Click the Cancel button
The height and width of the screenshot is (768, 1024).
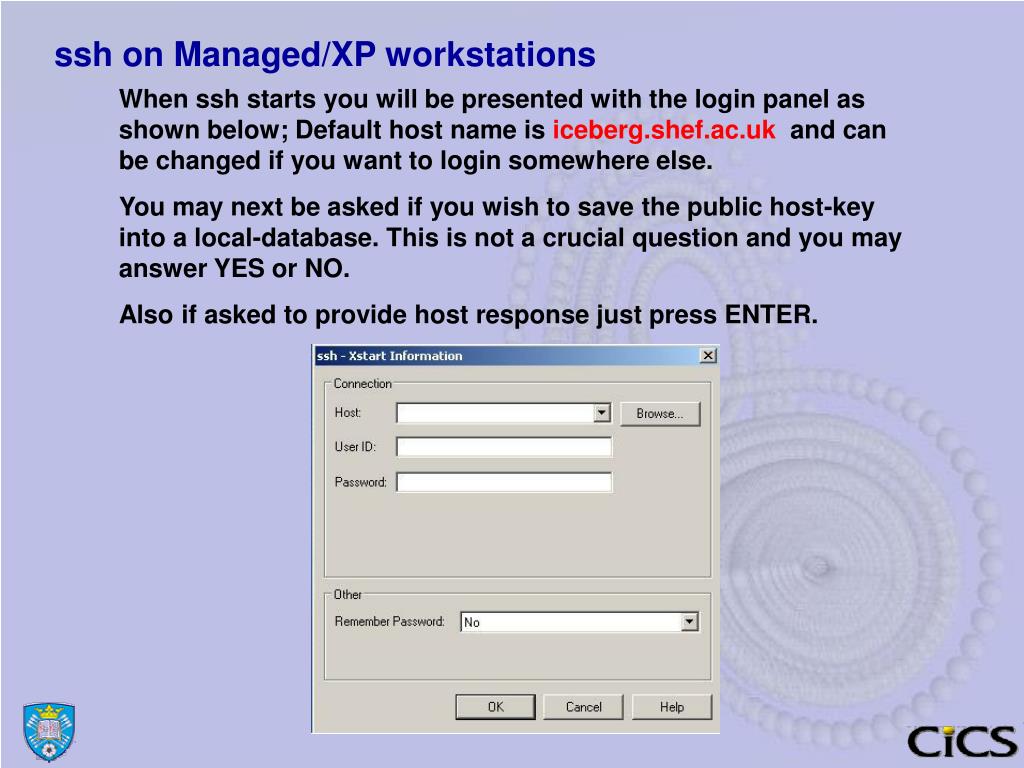(583, 707)
